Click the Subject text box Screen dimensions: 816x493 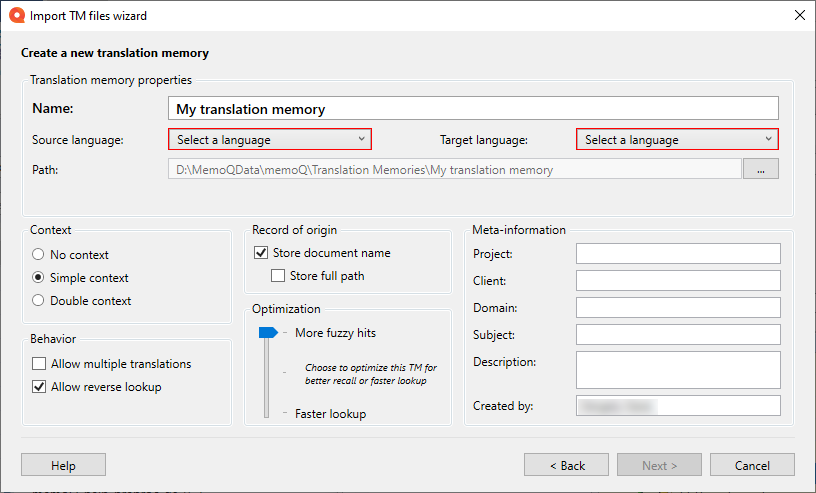coord(678,335)
